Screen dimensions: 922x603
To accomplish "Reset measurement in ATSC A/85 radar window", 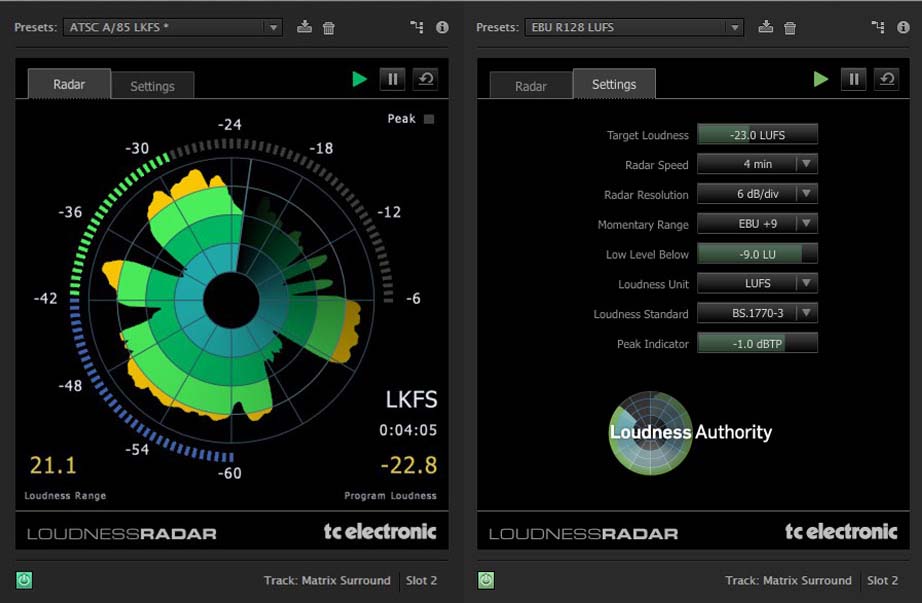I will pos(426,79).
